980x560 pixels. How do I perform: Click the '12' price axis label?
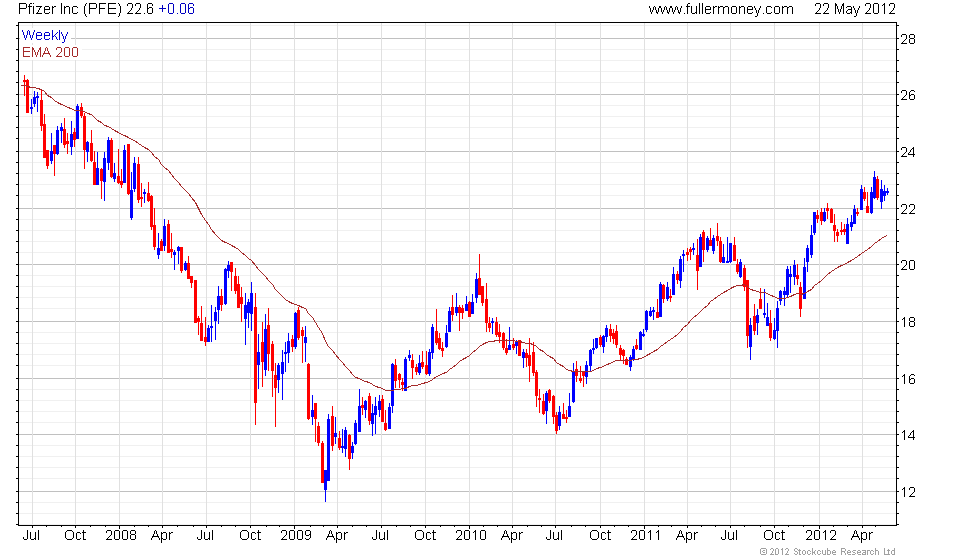pyautogui.click(x=908, y=492)
